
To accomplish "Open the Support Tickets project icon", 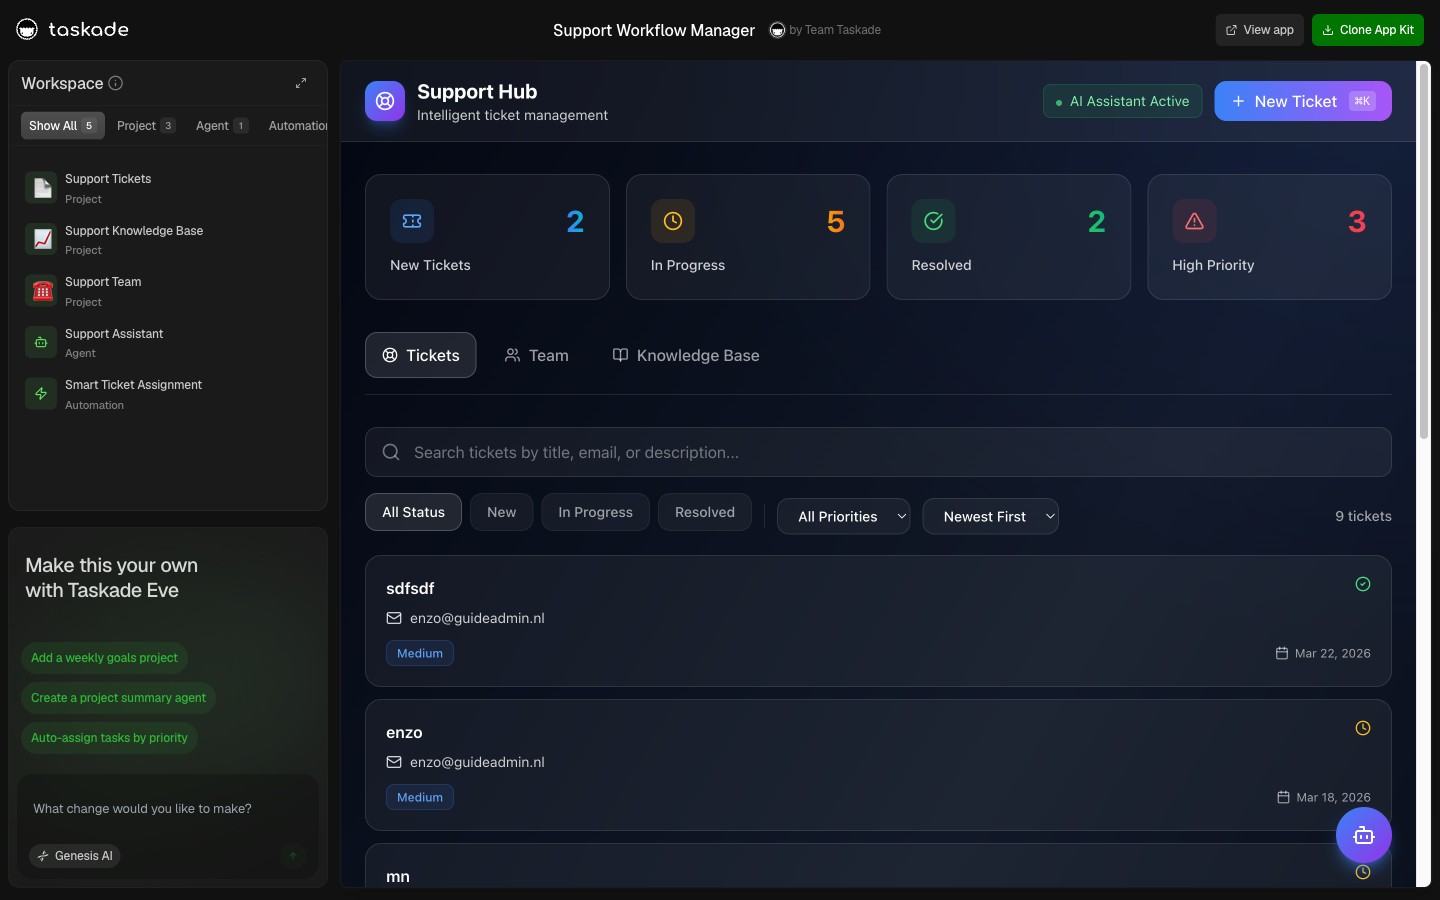I will [x=41, y=188].
